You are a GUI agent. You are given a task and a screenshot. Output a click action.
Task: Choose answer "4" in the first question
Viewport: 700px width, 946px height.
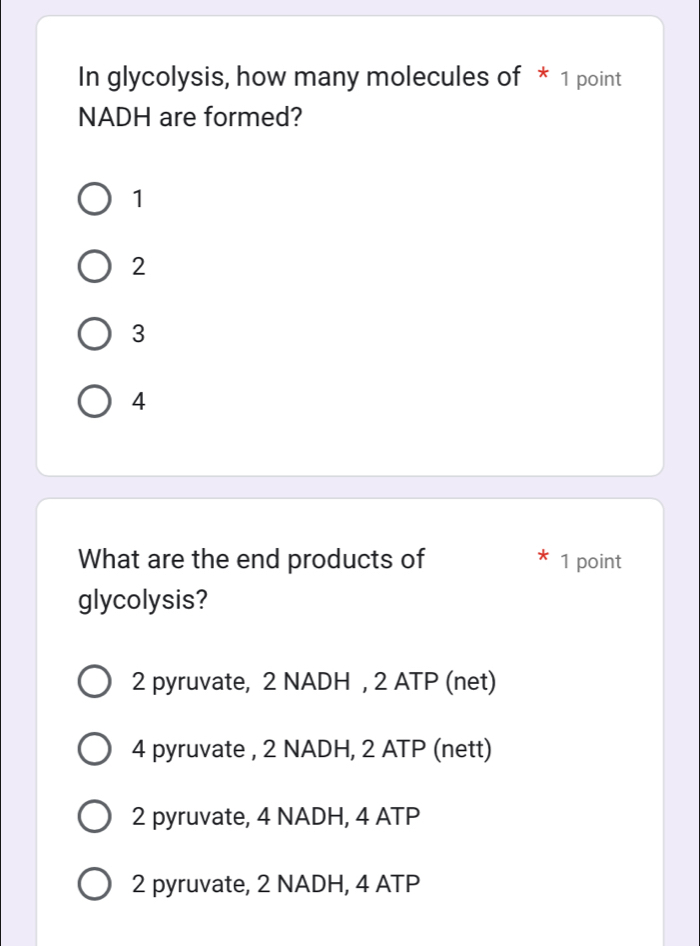pos(94,402)
